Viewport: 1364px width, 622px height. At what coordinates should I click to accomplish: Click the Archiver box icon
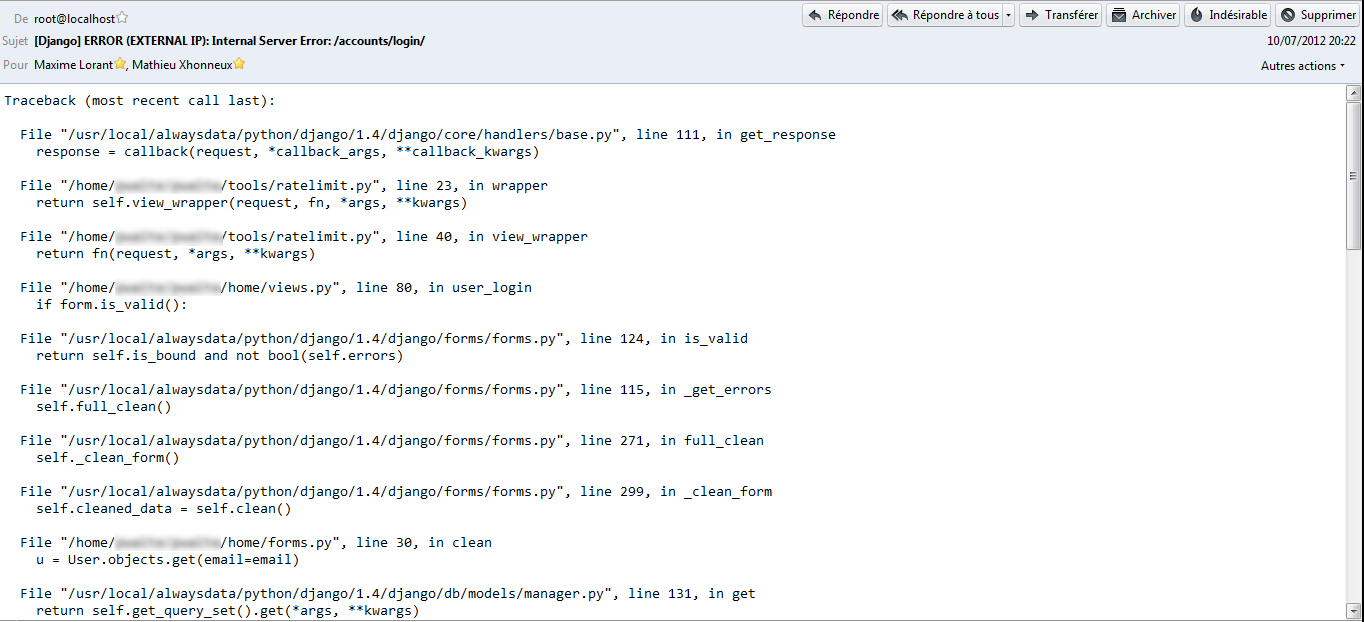[x=1119, y=15]
